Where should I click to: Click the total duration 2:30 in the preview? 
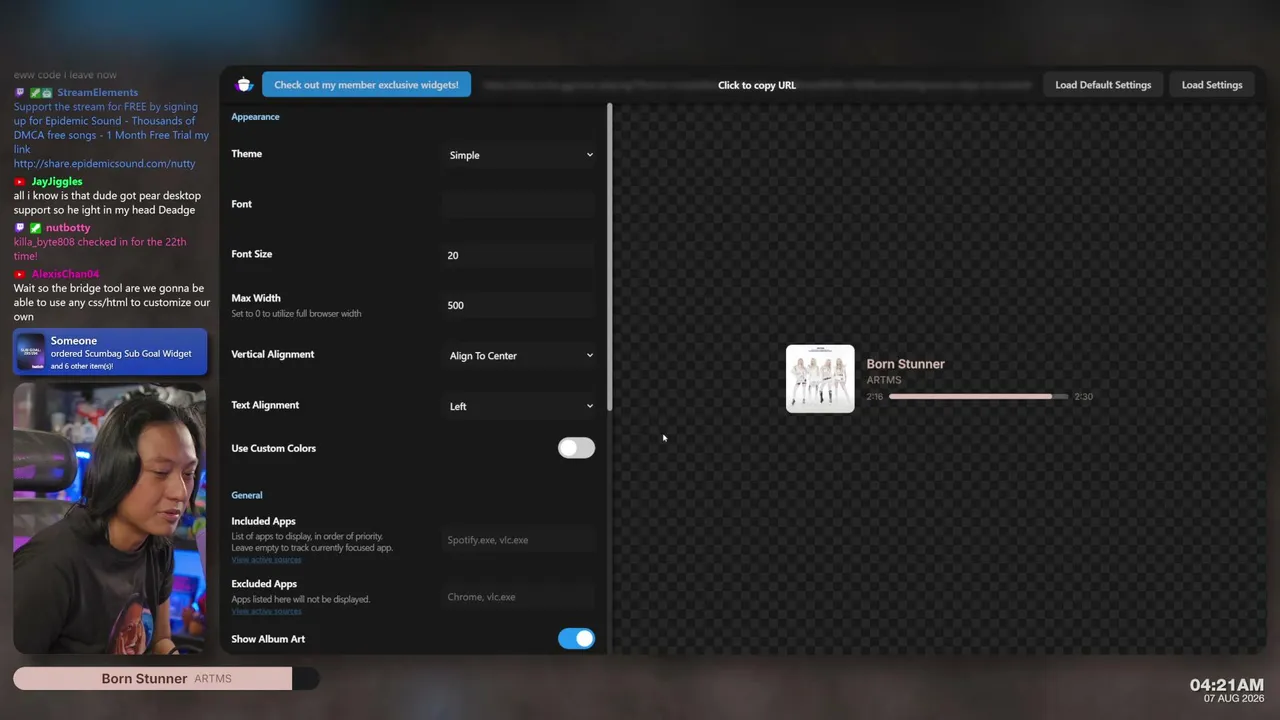click(1083, 397)
